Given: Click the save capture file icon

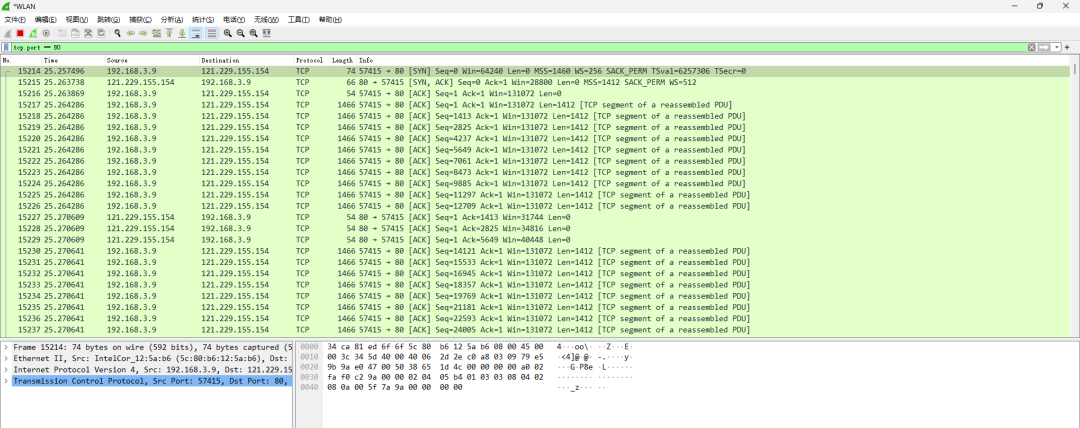Looking at the screenshot, I should (75, 33).
